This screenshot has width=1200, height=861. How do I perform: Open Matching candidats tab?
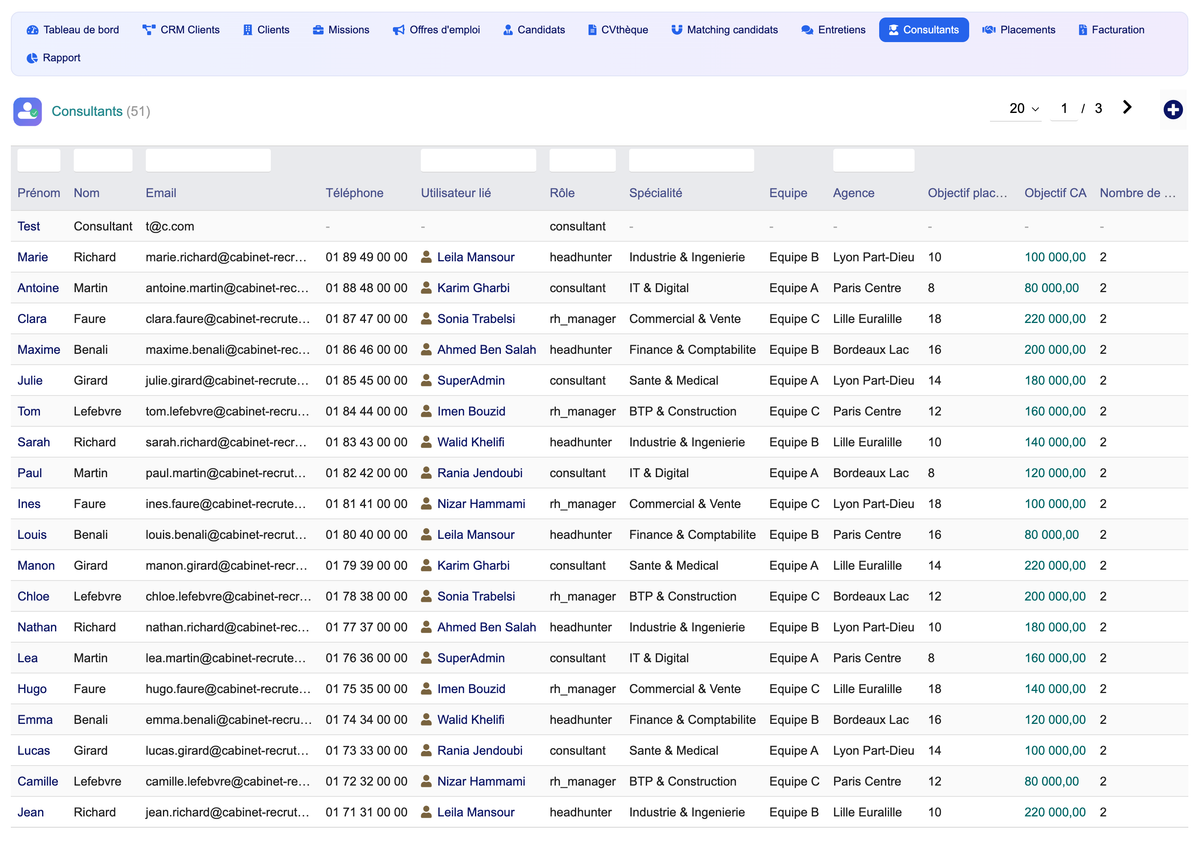click(725, 30)
